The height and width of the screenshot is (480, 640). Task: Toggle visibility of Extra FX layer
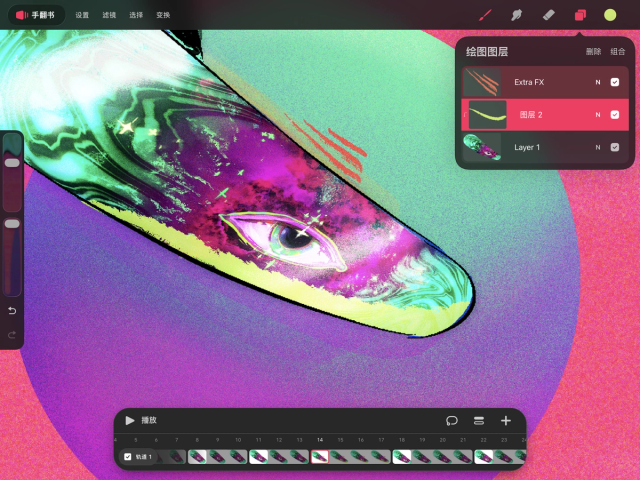tap(615, 82)
